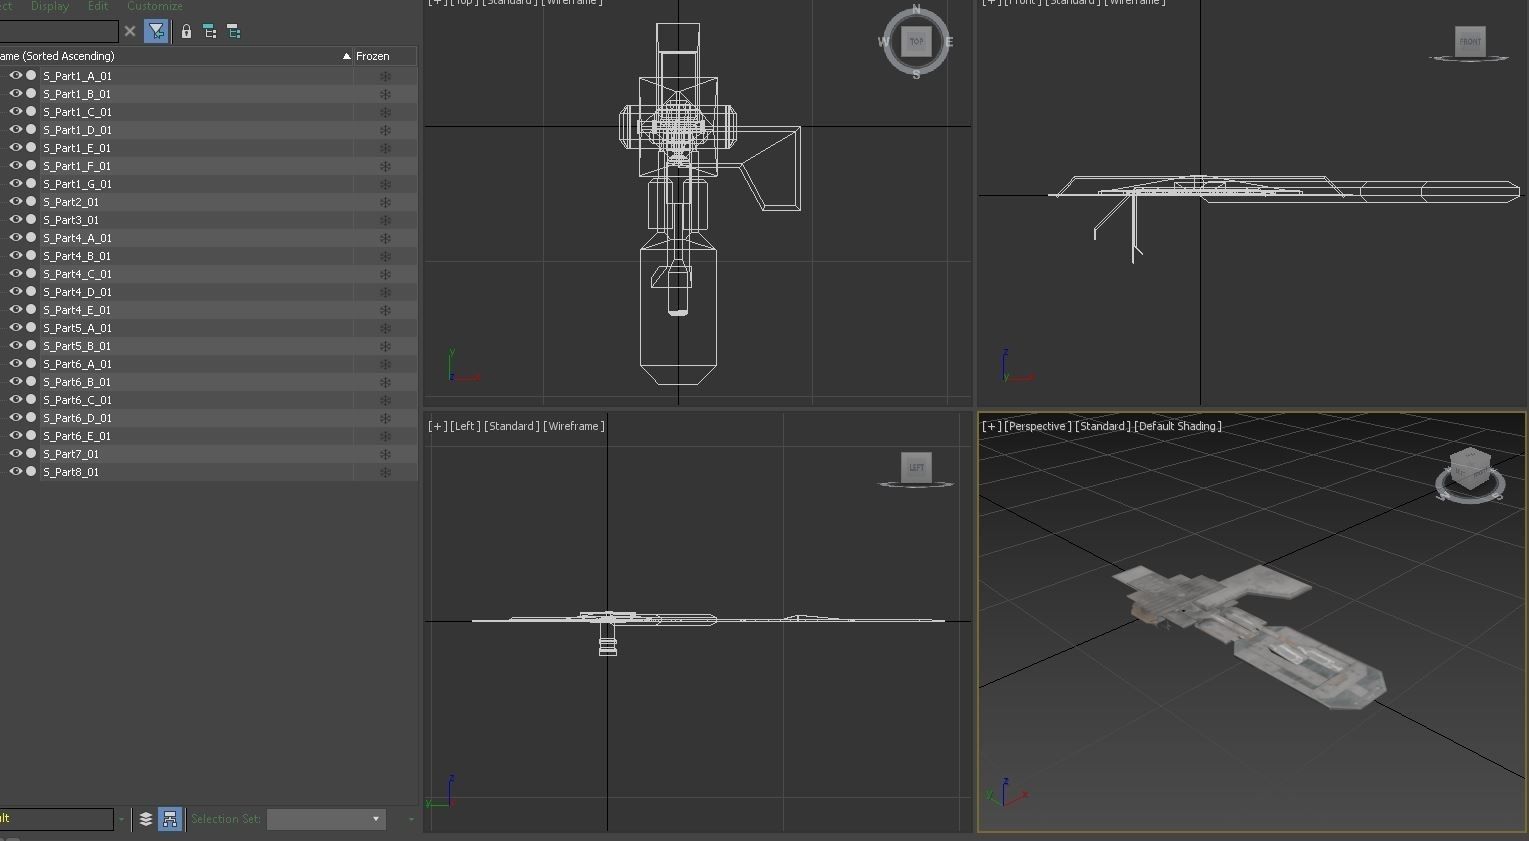Click the LEFT ViewCube in Left viewport
Image resolution: width=1529 pixels, height=841 pixels.
916,467
